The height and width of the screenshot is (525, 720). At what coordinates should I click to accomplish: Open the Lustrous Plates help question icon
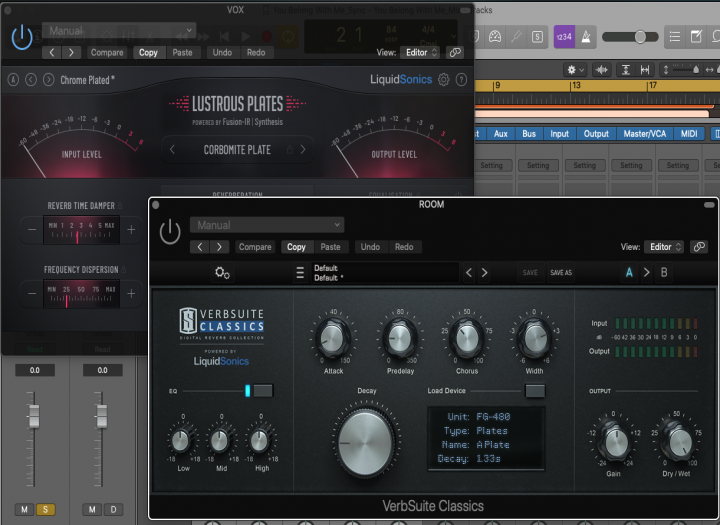click(x=461, y=79)
